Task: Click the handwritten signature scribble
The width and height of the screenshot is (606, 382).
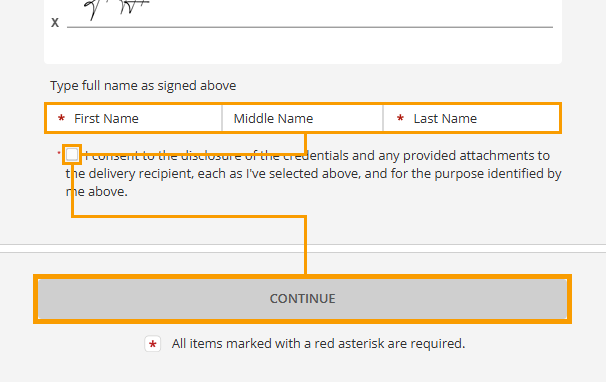Action: click(x=116, y=9)
